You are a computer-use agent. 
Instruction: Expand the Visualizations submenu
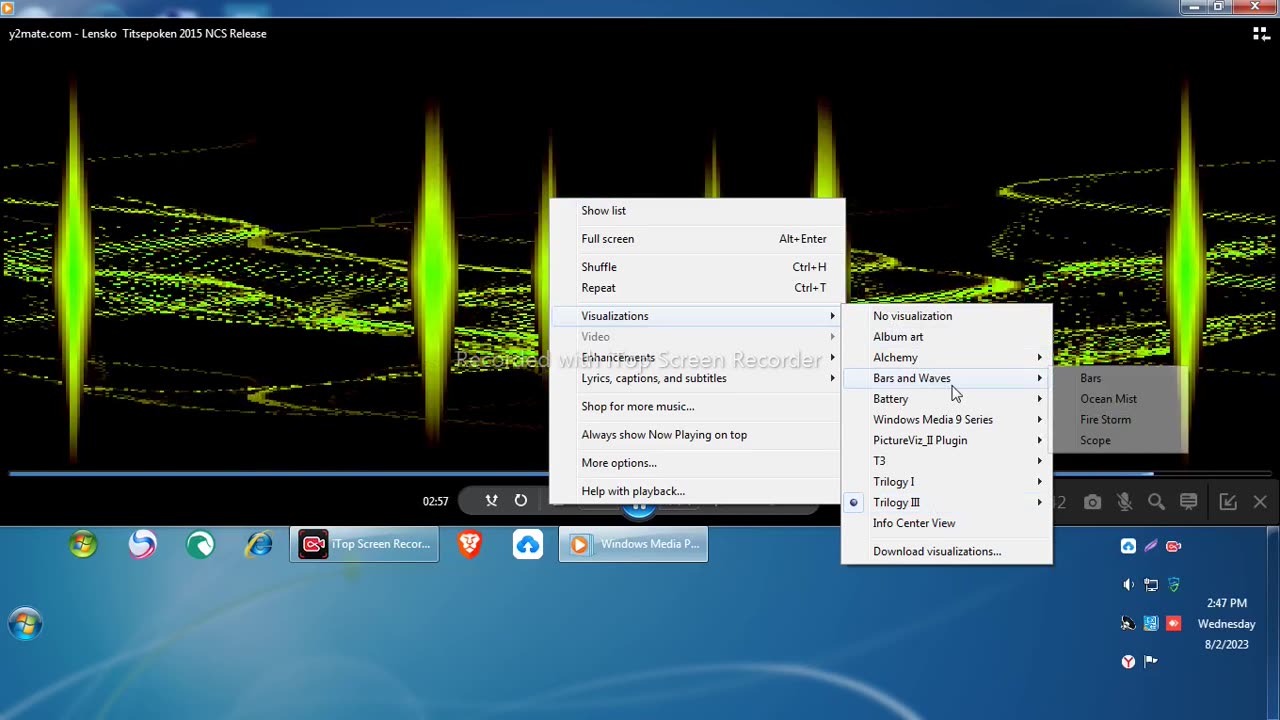click(x=697, y=316)
